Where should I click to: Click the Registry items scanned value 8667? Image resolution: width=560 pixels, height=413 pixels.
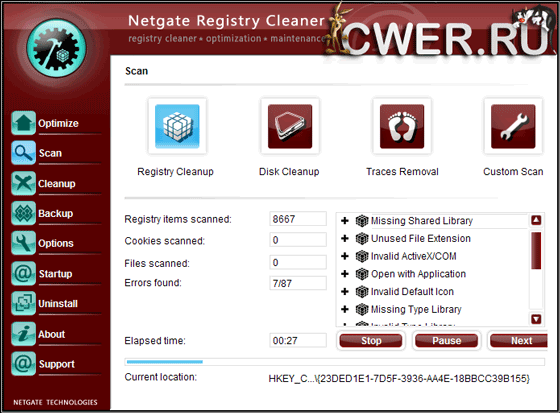(298, 219)
